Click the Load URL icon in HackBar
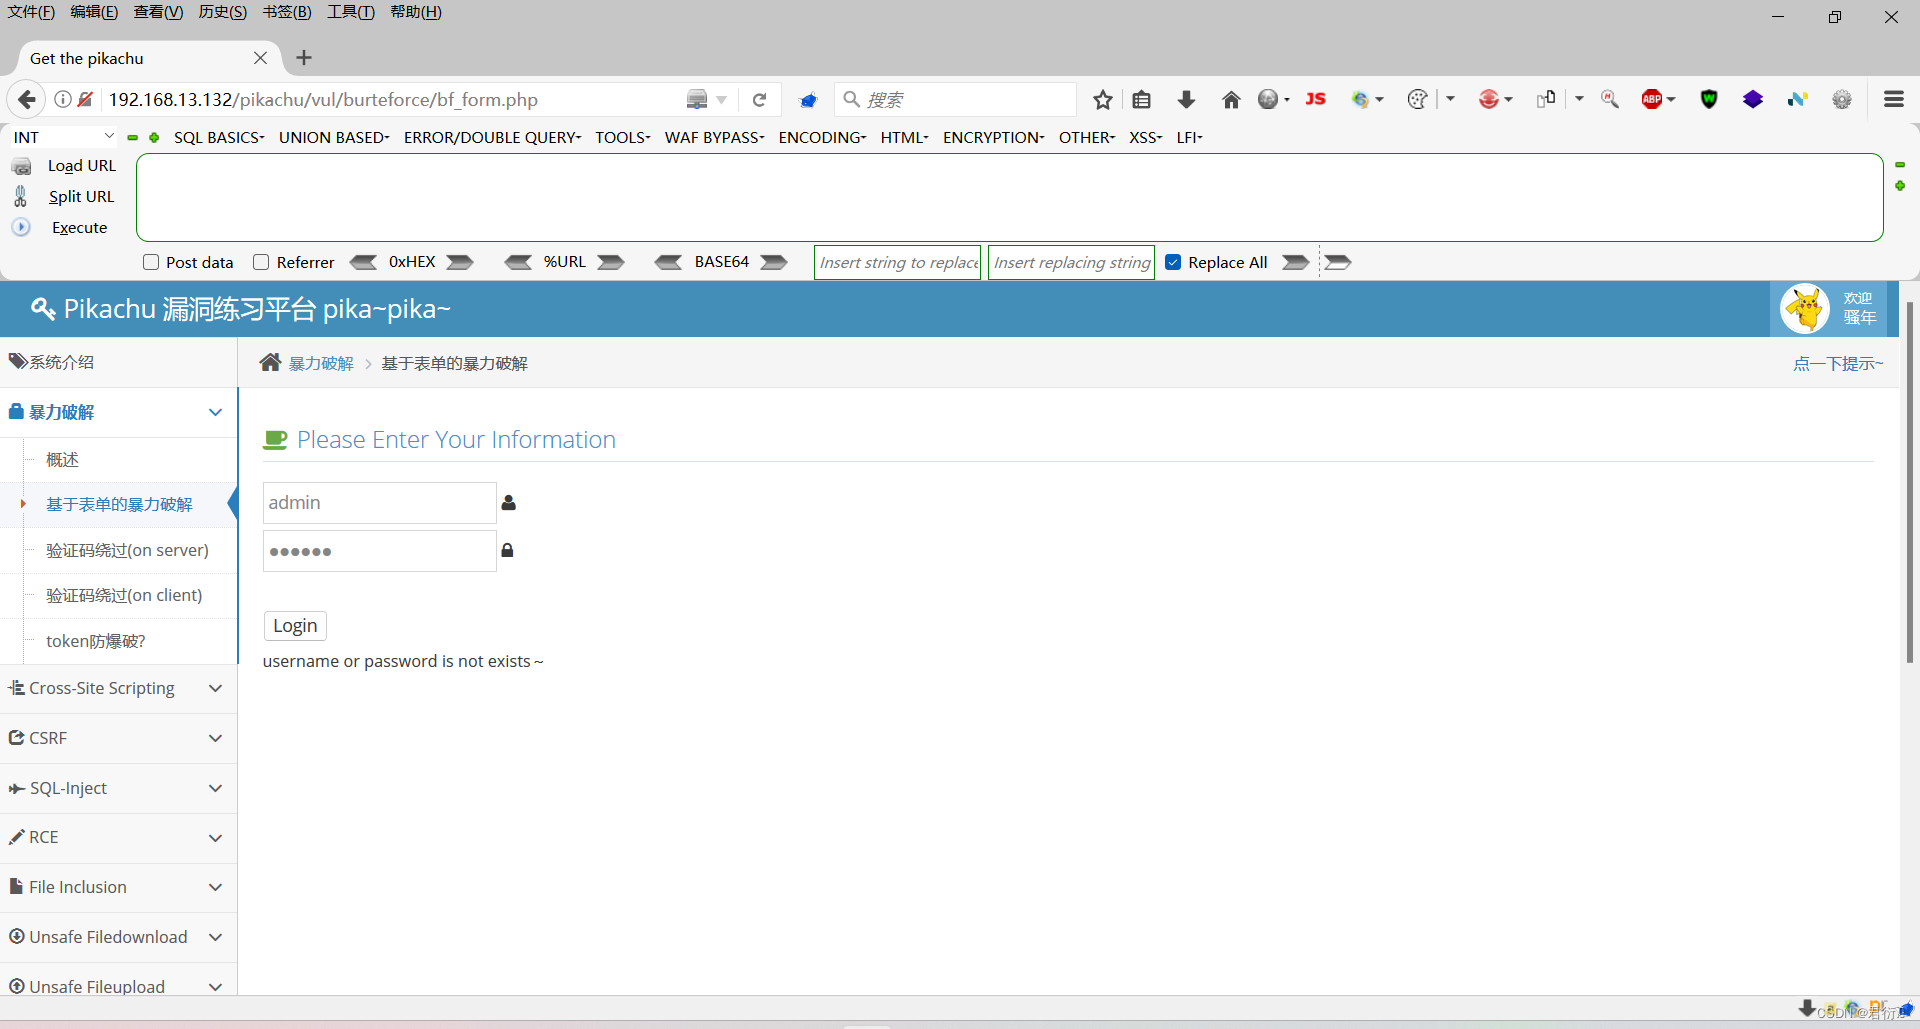Image resolution: width=1920 pixels, height=1029 pixels. [x=21, y=166]
